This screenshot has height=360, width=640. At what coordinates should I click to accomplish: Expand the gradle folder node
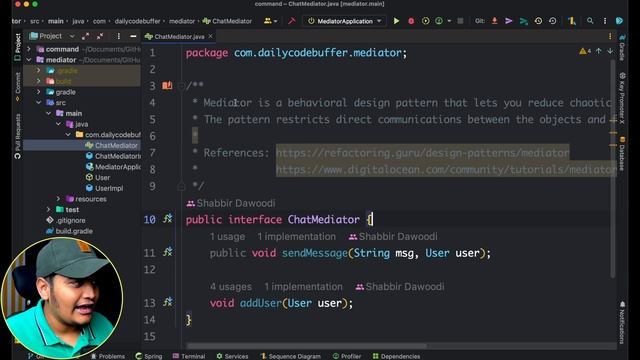click(39, 92)
